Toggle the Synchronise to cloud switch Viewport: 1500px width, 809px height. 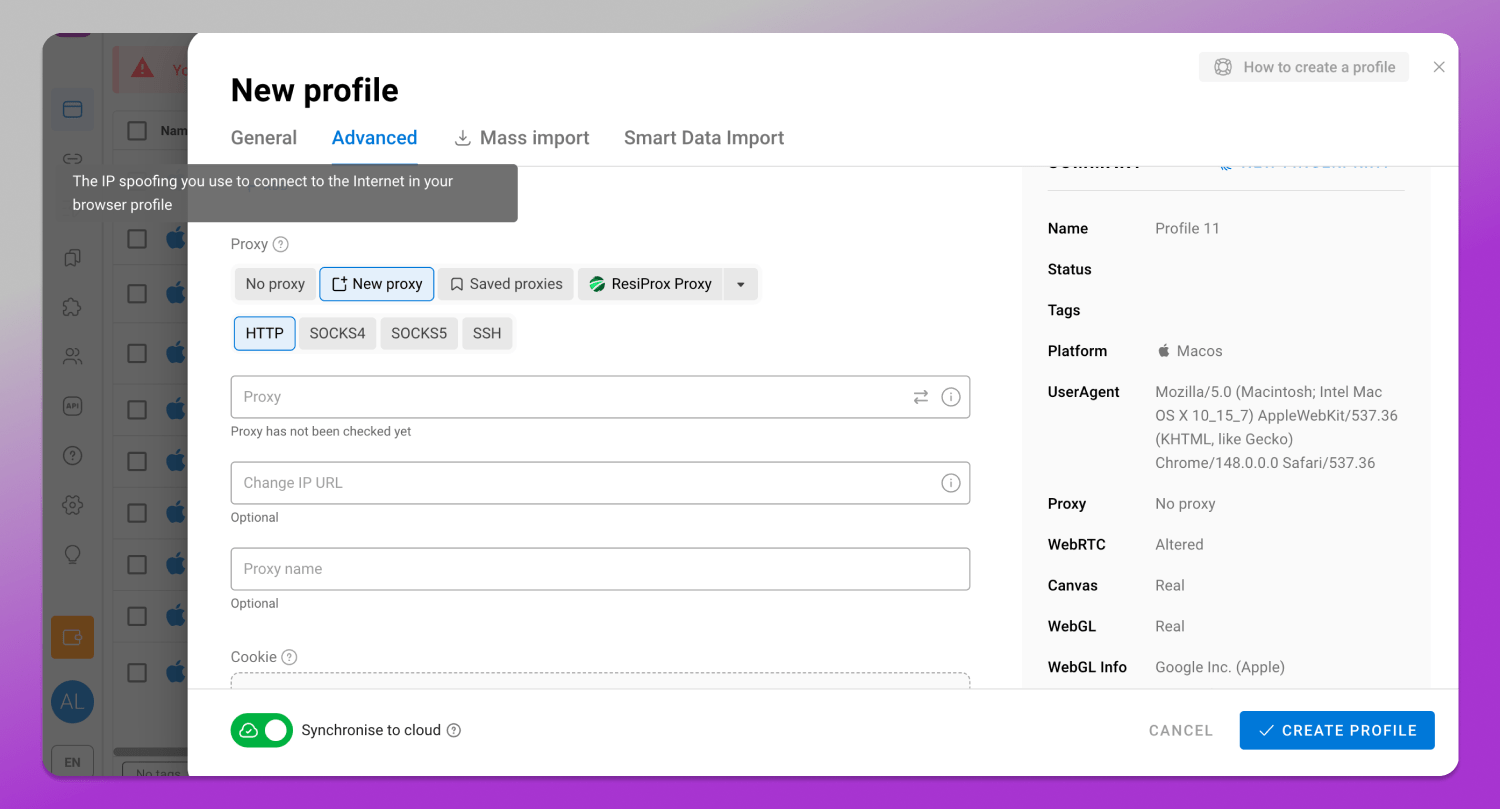[x=262, y=730]
